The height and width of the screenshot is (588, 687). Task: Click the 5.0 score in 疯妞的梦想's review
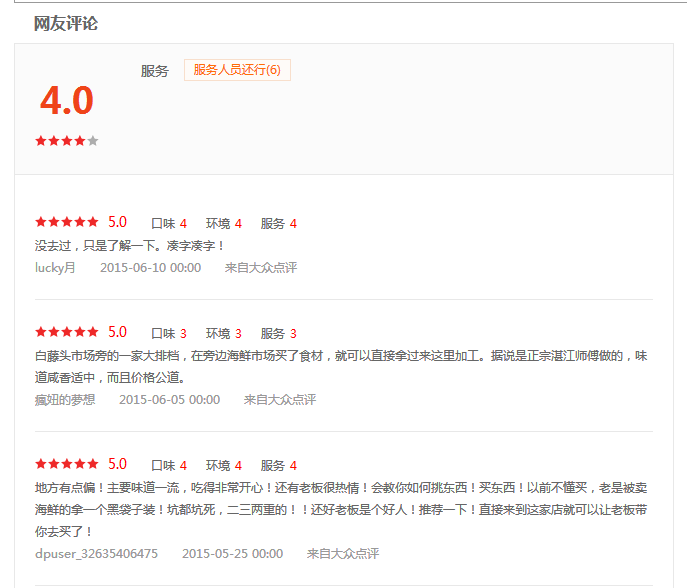(x=117, y=332)
